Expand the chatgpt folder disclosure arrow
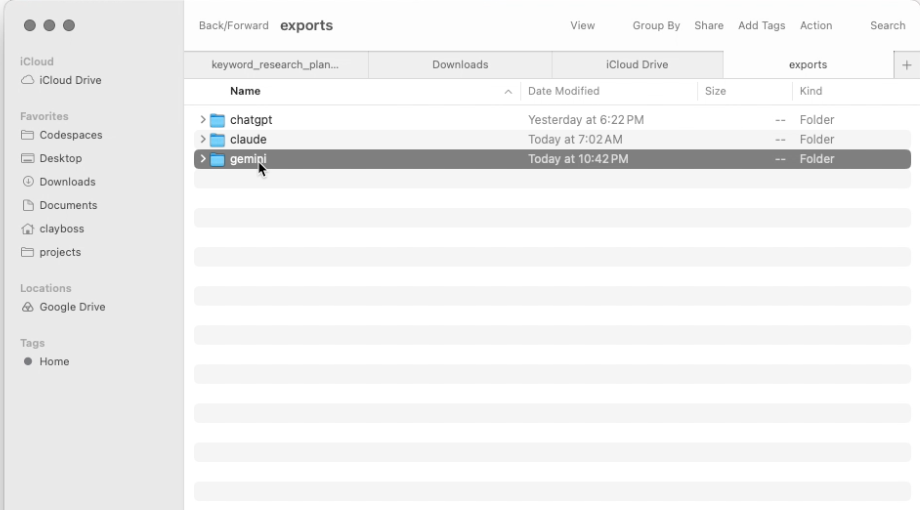920x510 pixels. tap(202, 120)
